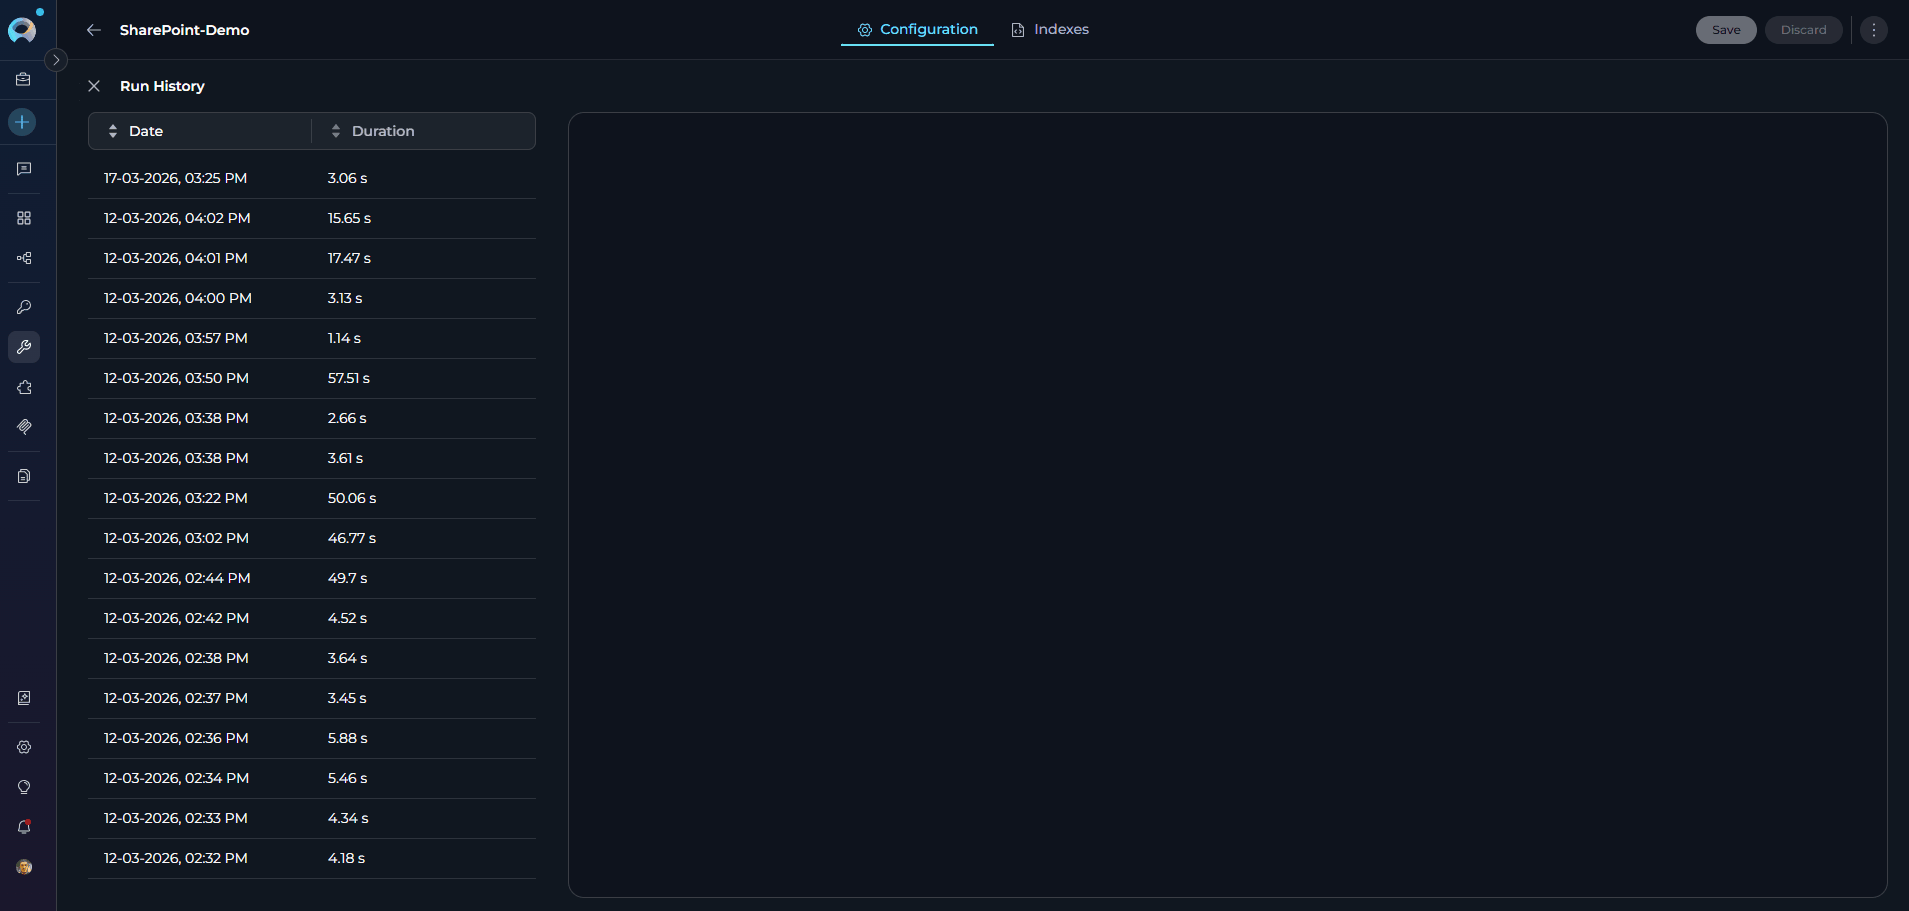Screen dimensions: 1909x911
Task: Open the four-square grid apps icon
Action: coord(24,218)
